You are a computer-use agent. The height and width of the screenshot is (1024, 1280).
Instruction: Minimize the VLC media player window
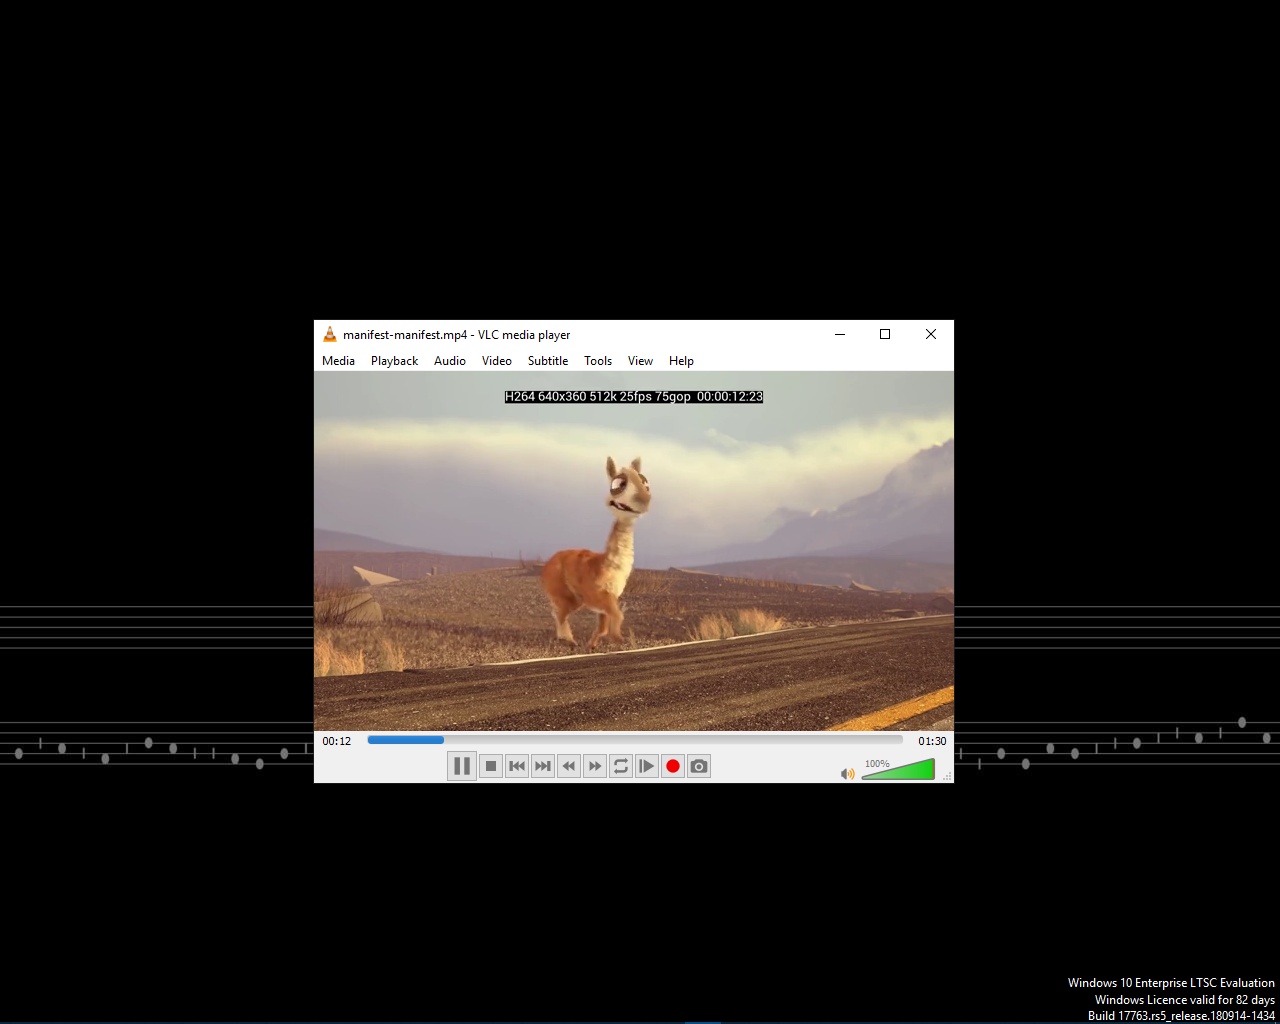pos(840,334)
